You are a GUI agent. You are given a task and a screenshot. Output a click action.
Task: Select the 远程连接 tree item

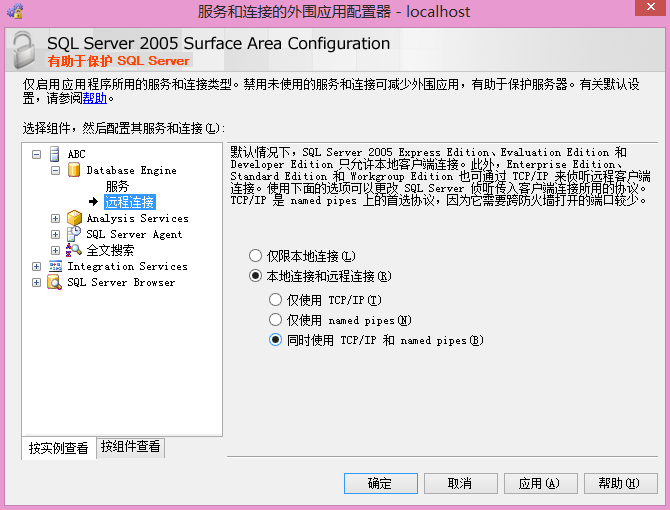129,202
